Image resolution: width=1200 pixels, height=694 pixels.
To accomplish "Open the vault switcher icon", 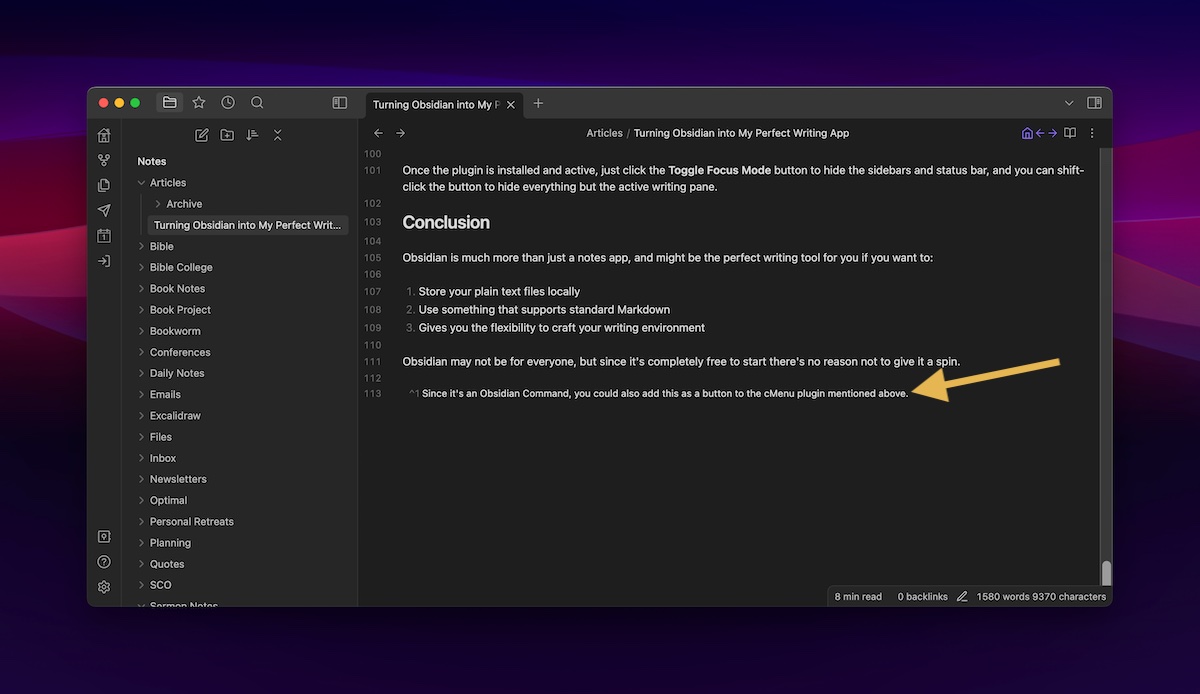I will pyautogui.click(x=104, y=537).
